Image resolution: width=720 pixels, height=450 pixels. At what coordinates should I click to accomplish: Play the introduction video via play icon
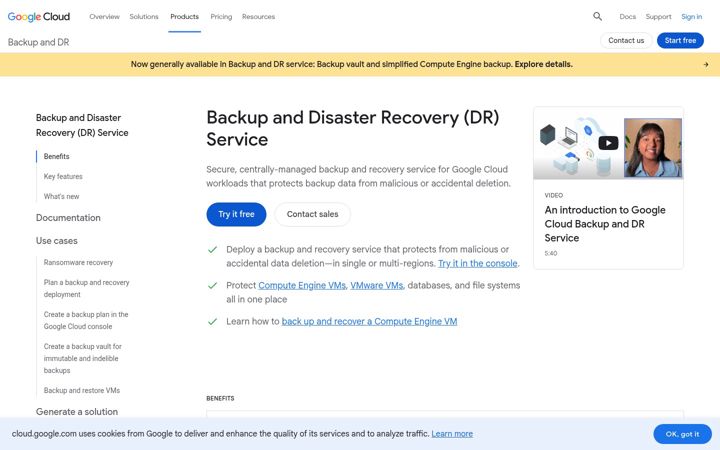click(x=608, y=143)
